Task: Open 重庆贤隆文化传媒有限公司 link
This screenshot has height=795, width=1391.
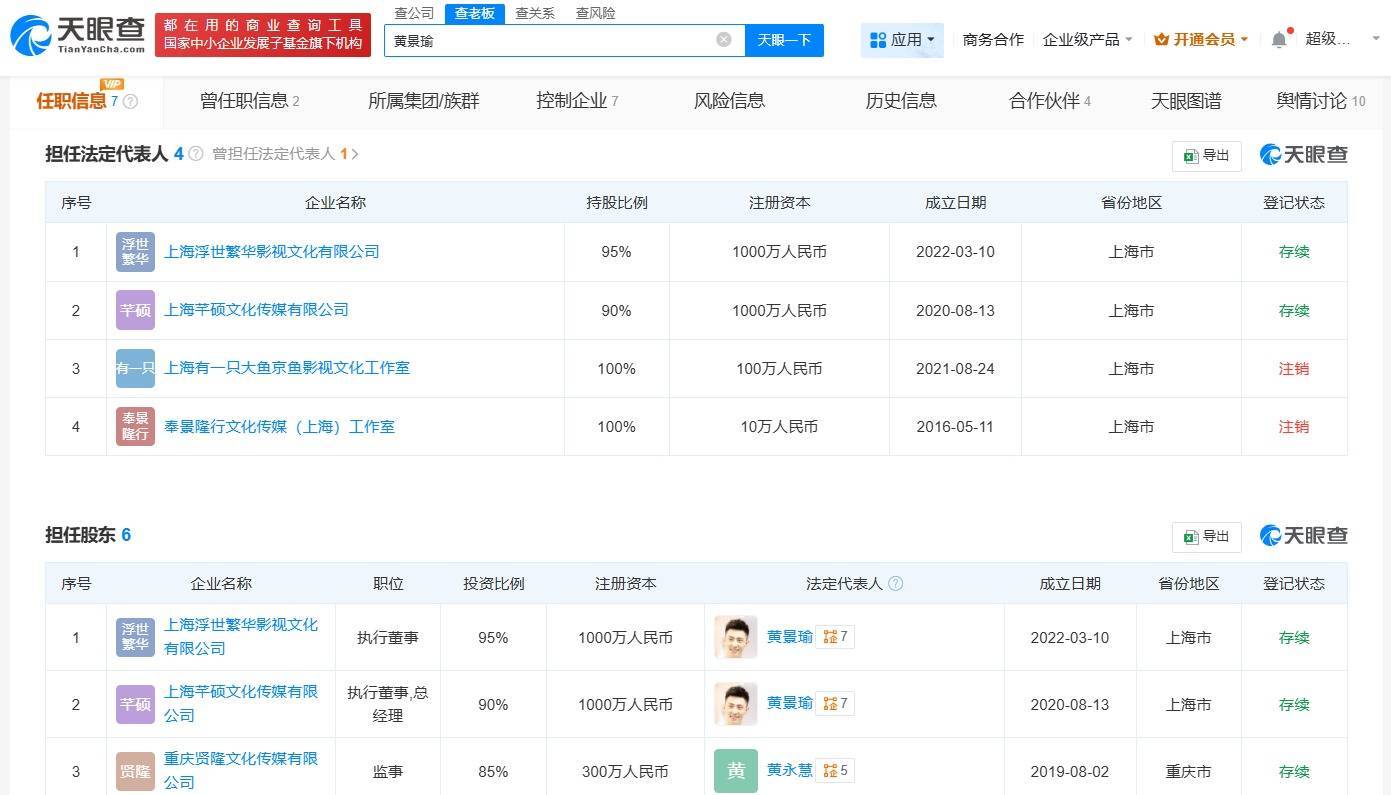Action: (241, 770)
